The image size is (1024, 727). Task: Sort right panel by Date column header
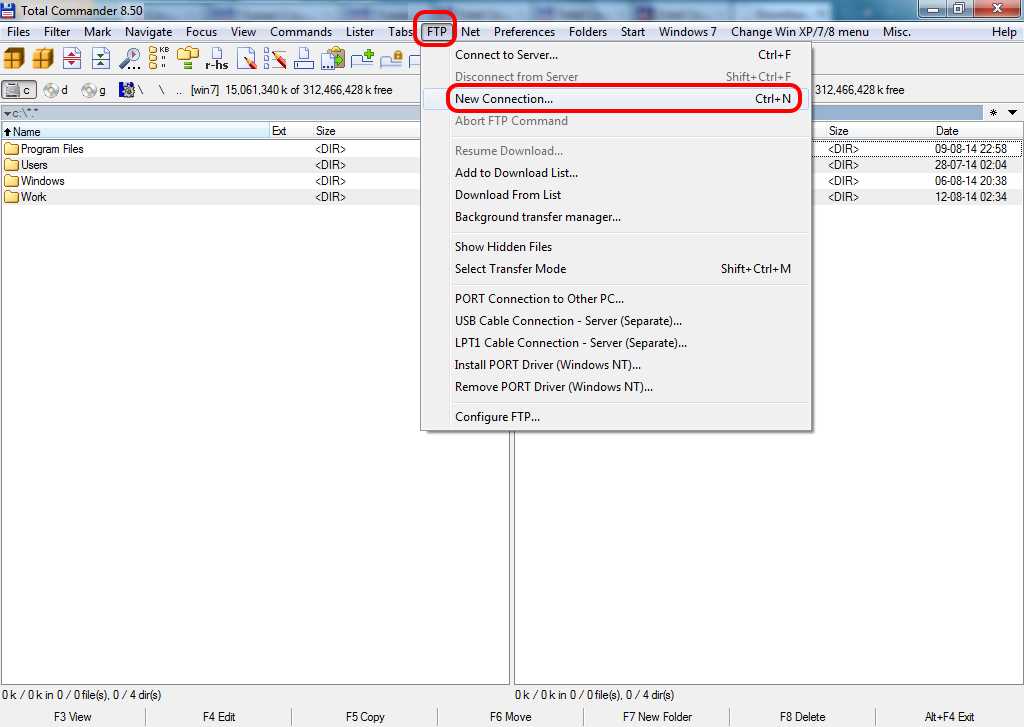976,131
